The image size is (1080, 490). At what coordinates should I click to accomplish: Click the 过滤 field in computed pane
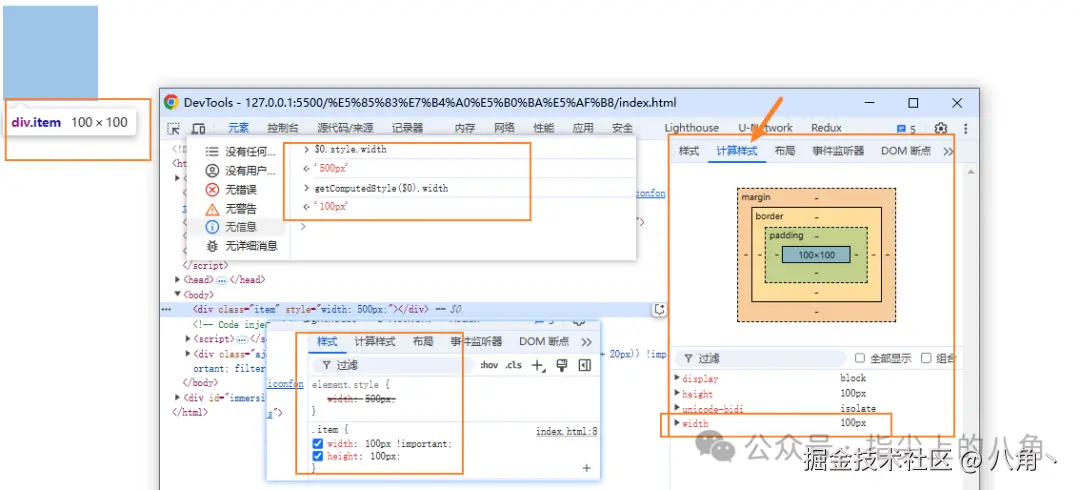[760, 358]
